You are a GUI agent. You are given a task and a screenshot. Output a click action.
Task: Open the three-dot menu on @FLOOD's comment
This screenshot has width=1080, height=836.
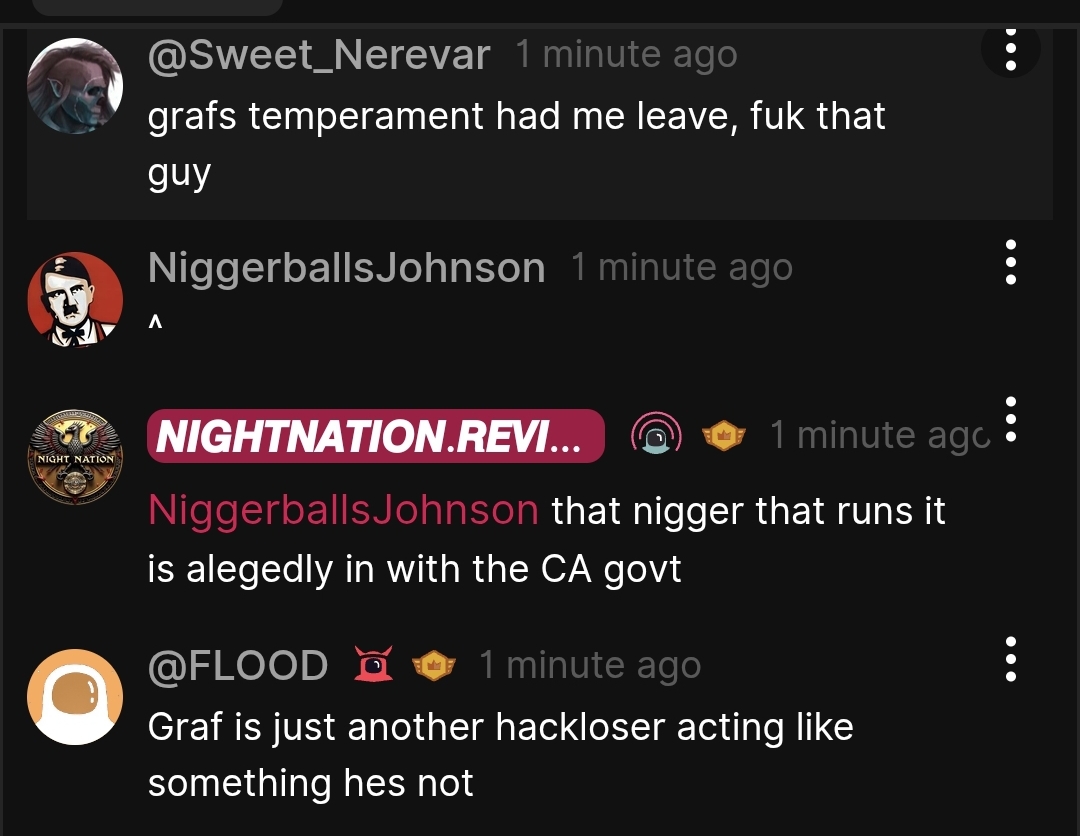click(x=1010, y=659)
